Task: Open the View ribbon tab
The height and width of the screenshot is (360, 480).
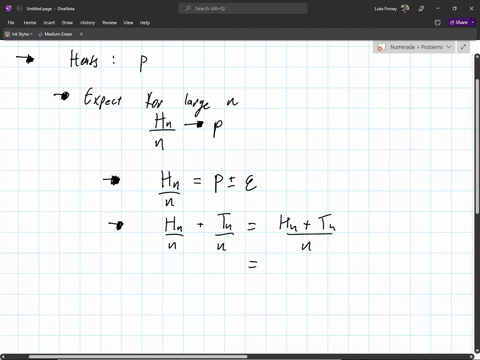Action: click(128, 23)
